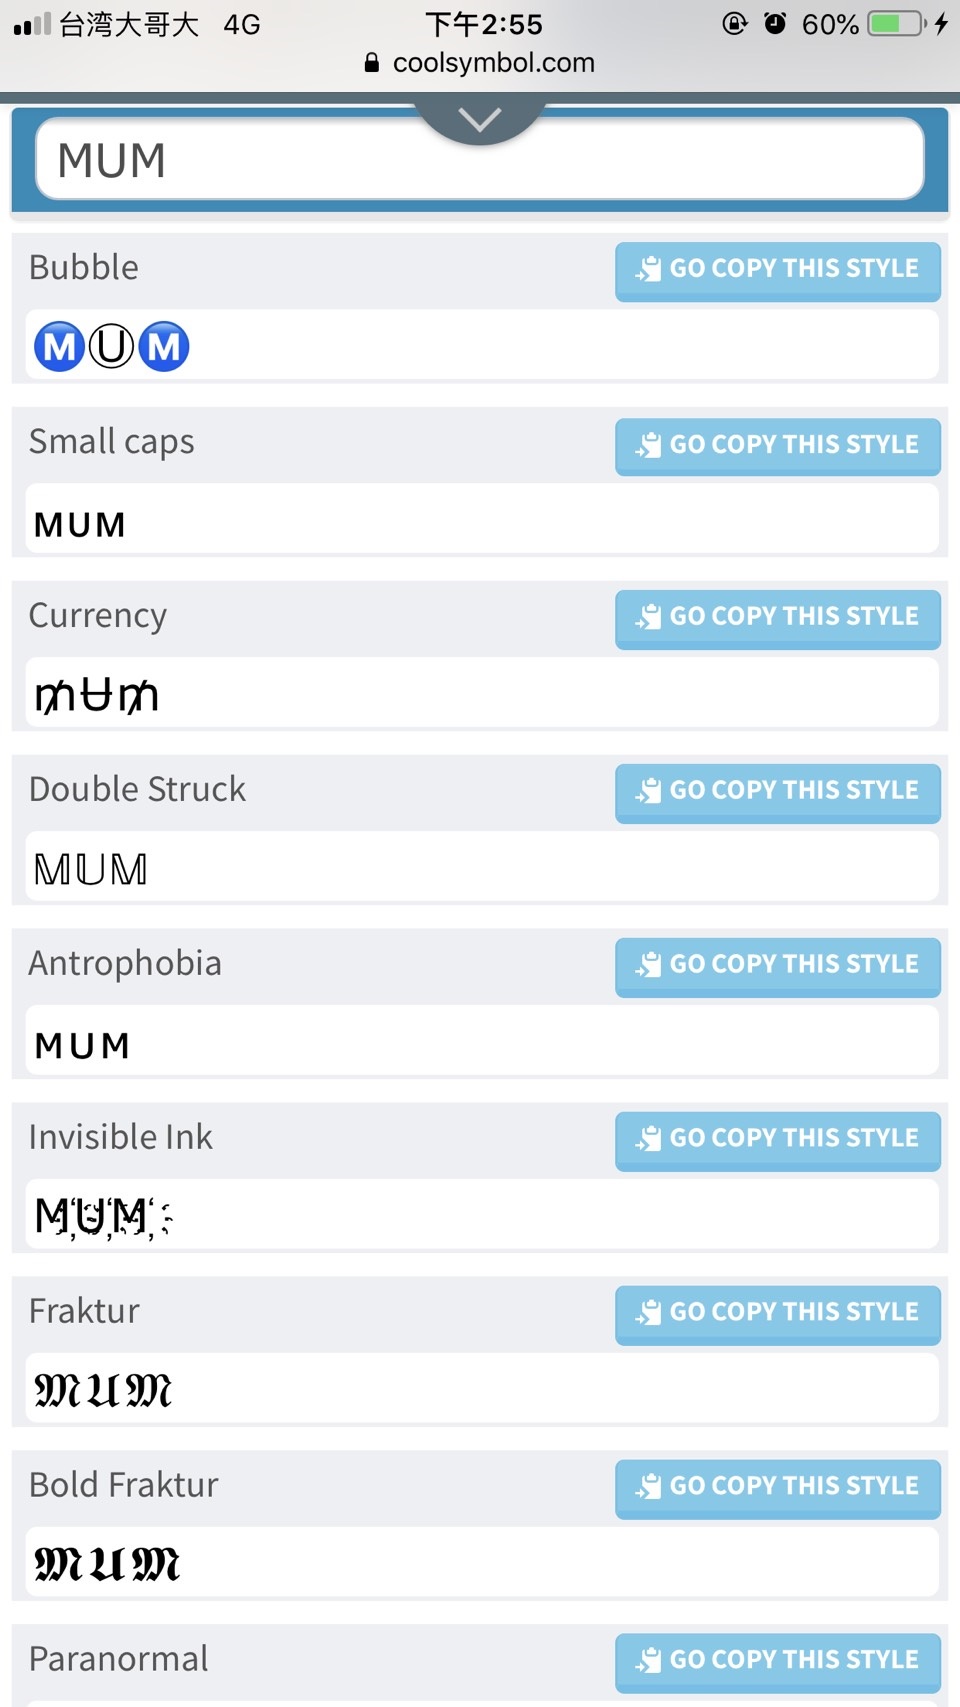Select the Currency styled text result
Image resolution: width=960 pixels, height=1707 pixels.
(96, 695)
